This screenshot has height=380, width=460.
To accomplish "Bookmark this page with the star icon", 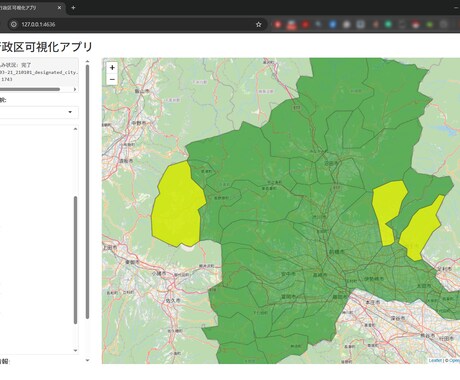I will click(x=258, y=24).
